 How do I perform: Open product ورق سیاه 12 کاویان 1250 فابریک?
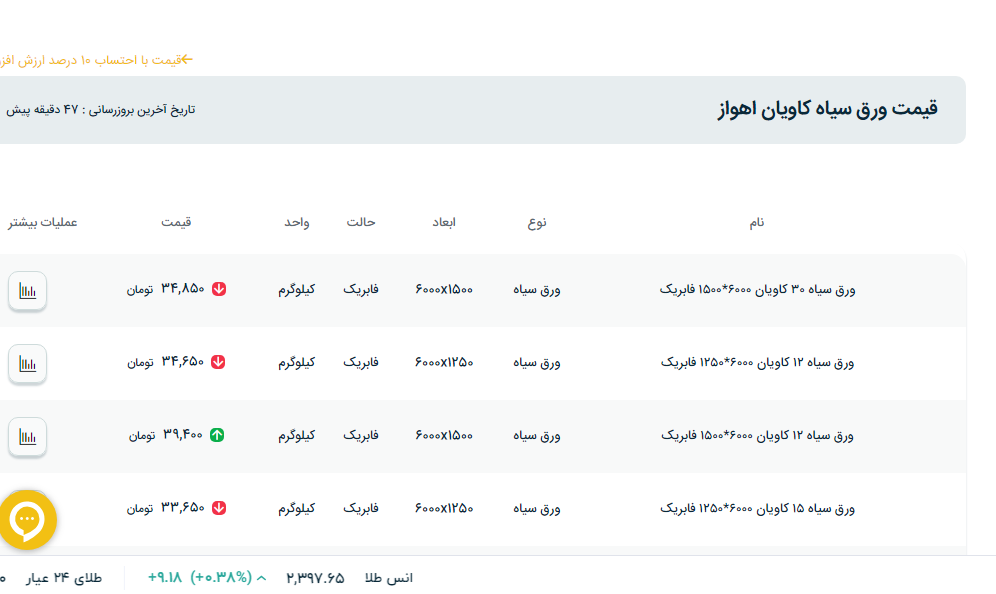(x=757, y=362)
